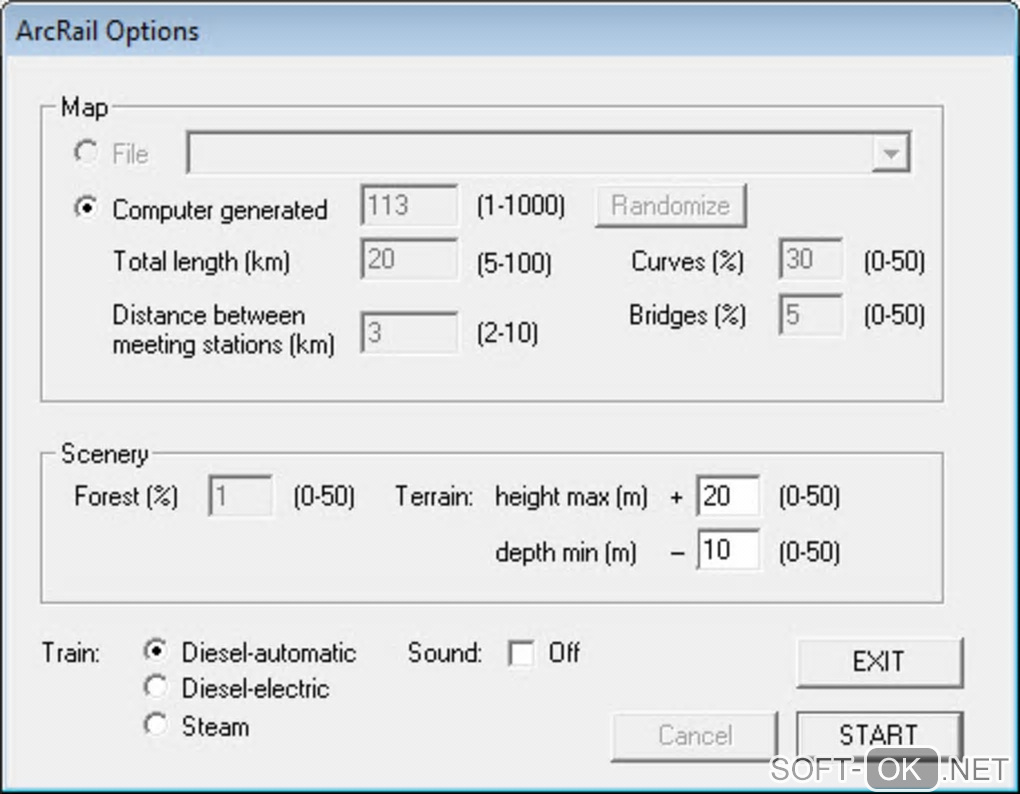Viewport: 1020px width, 794px height.
Task: Click the Curves (%) label
Action: point(687,261)
